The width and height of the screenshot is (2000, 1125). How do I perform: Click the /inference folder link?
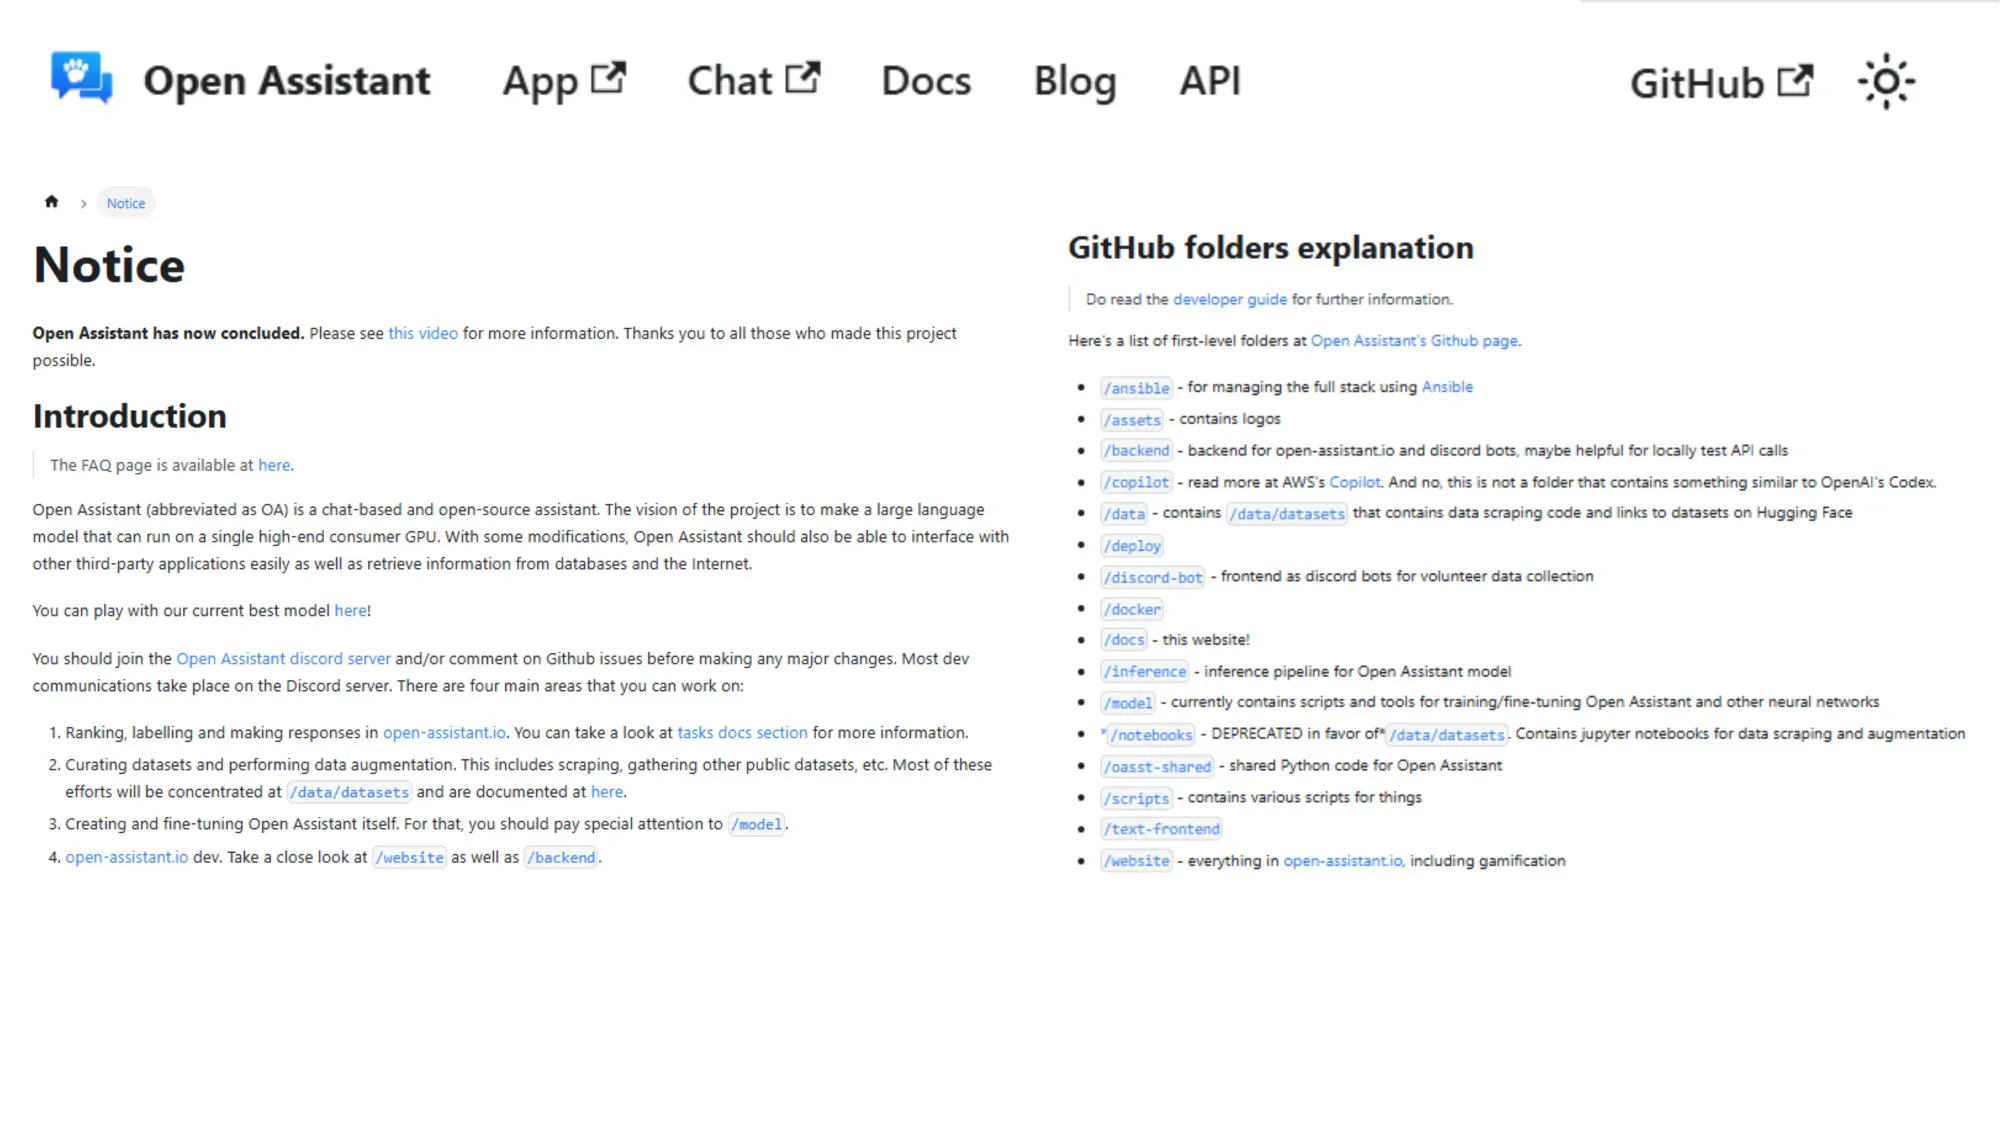pos(1145,672)
